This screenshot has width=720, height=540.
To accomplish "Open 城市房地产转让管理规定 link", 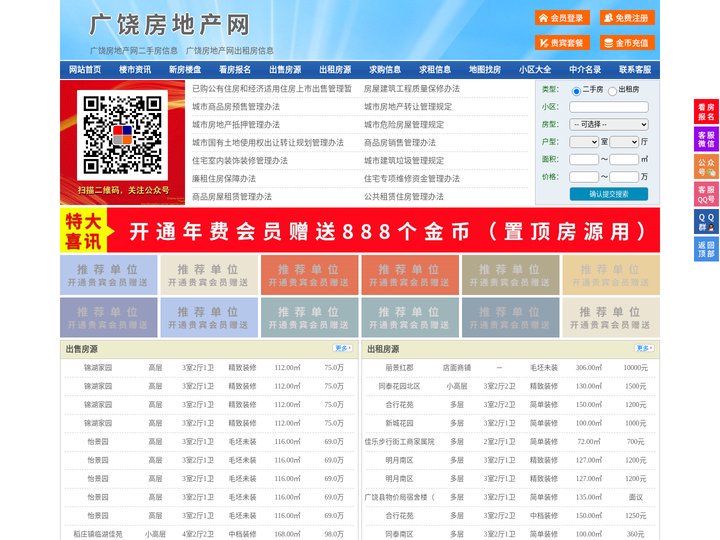I will click(408, 107).
